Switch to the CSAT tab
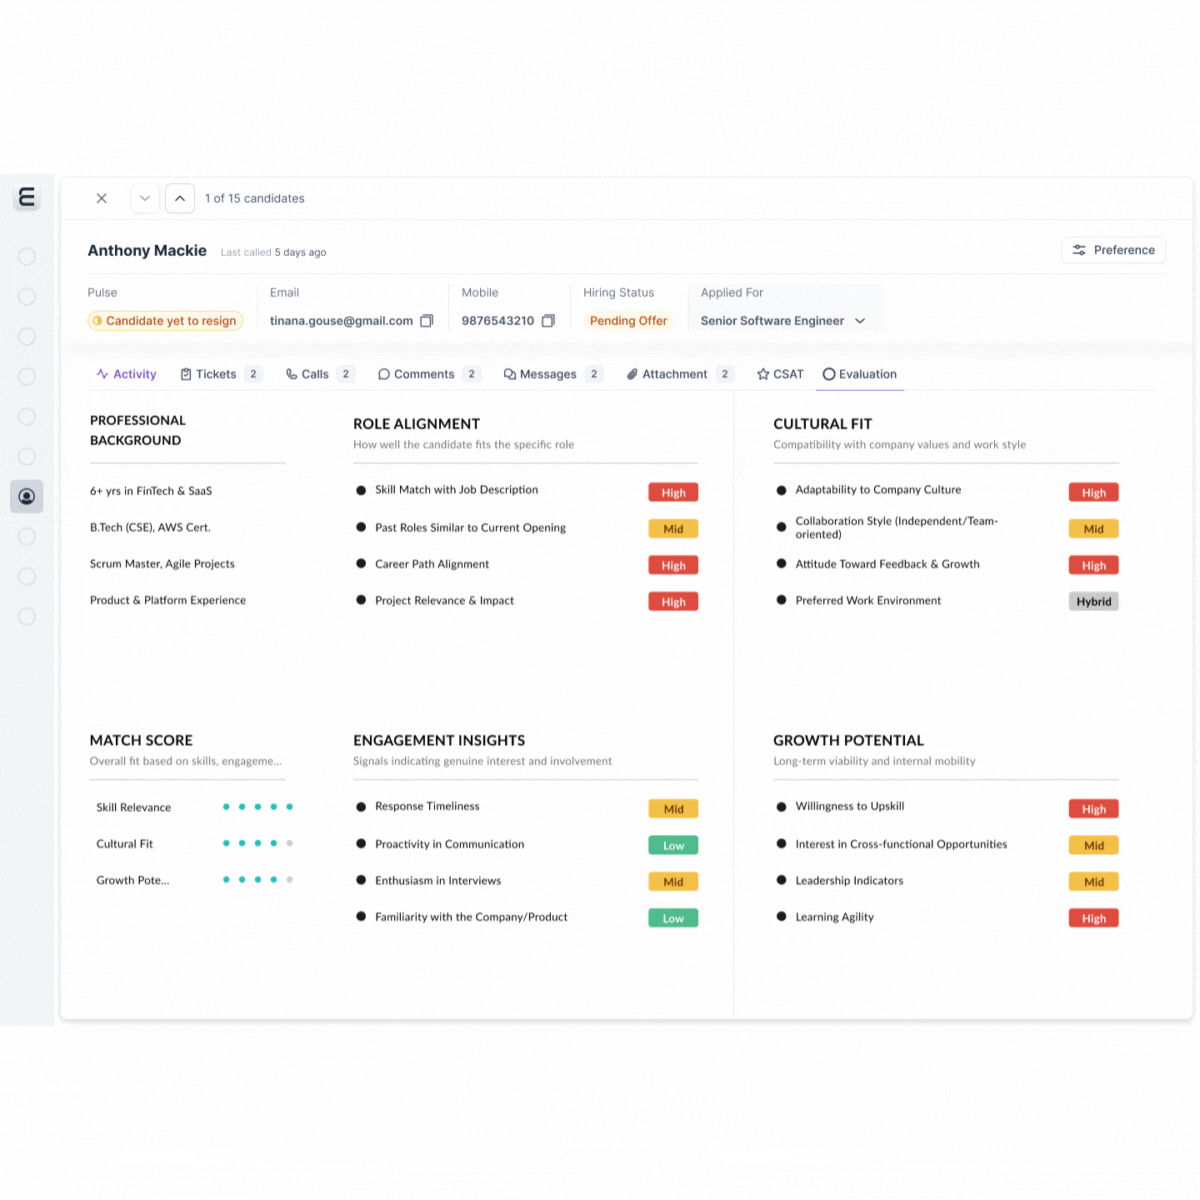The height and width of the screenshot is (1200, 1200). (780, 374)
